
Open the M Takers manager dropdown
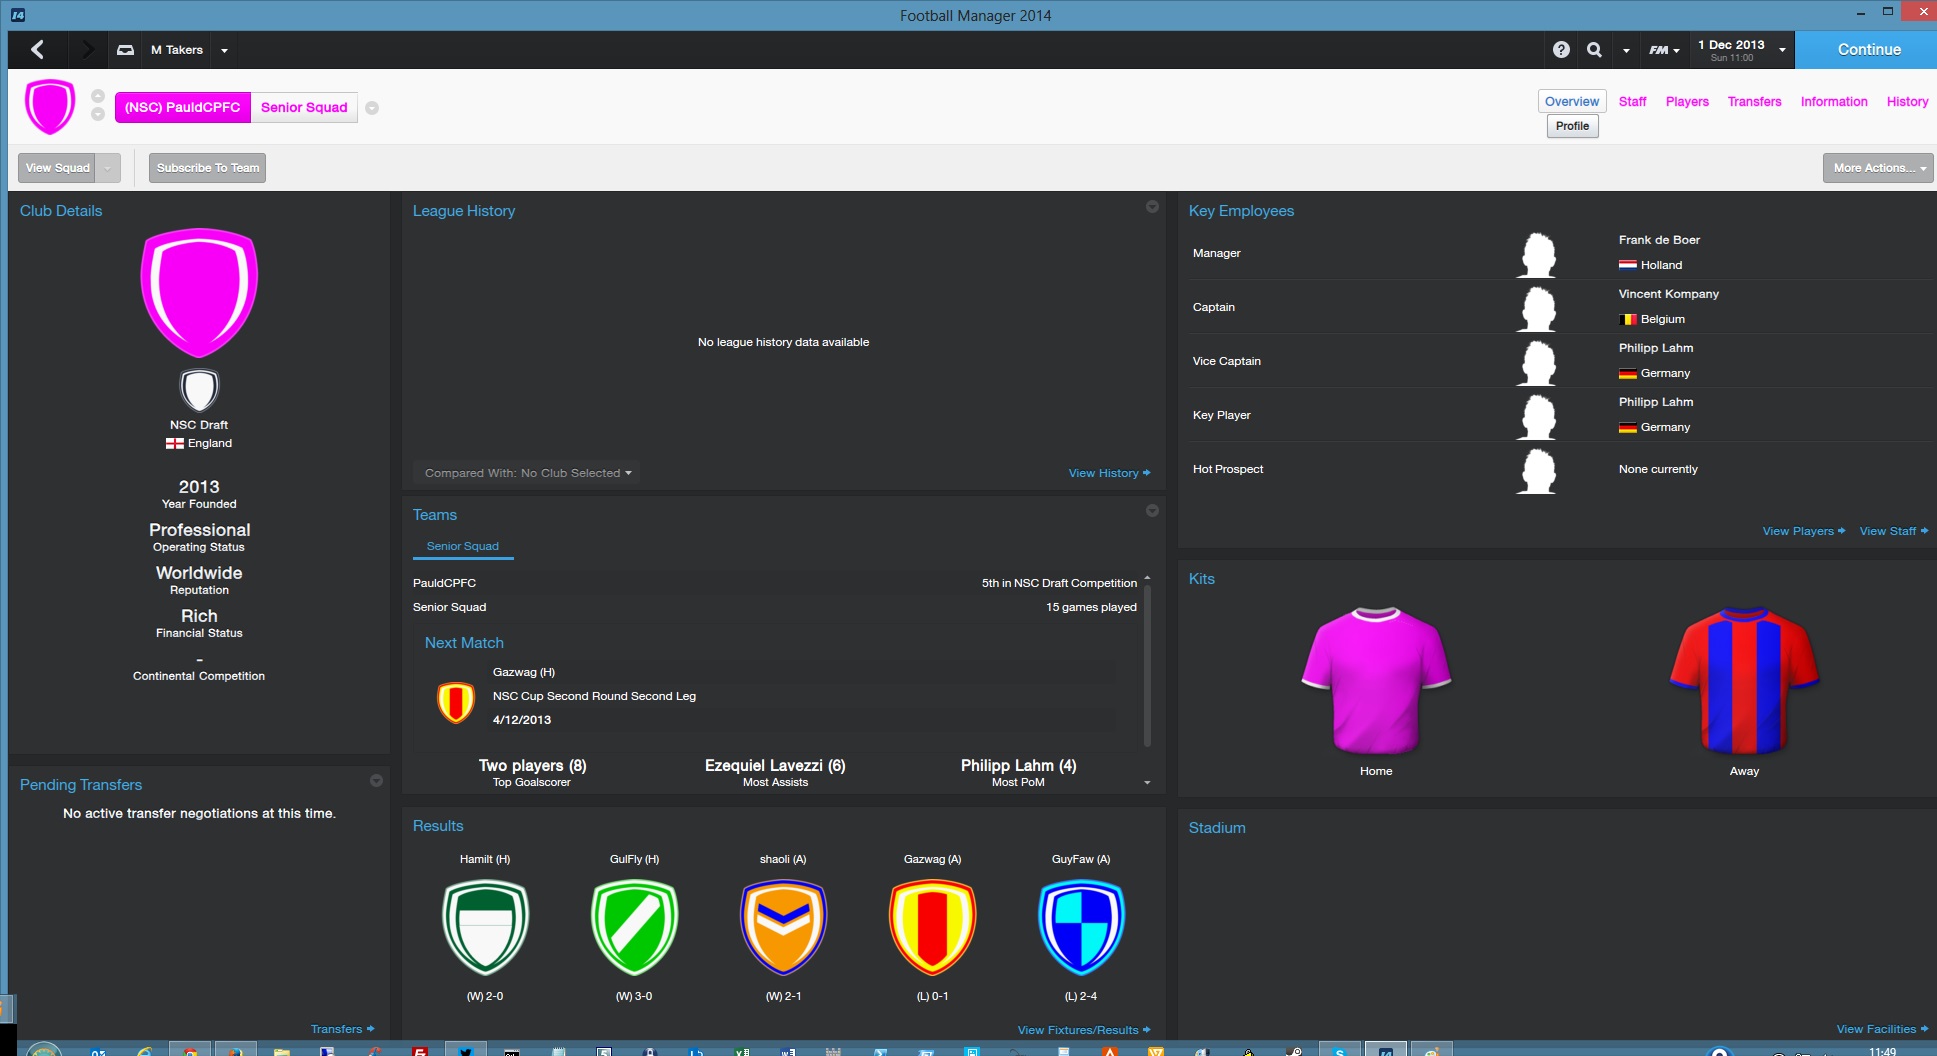click(x=224, y=50)
